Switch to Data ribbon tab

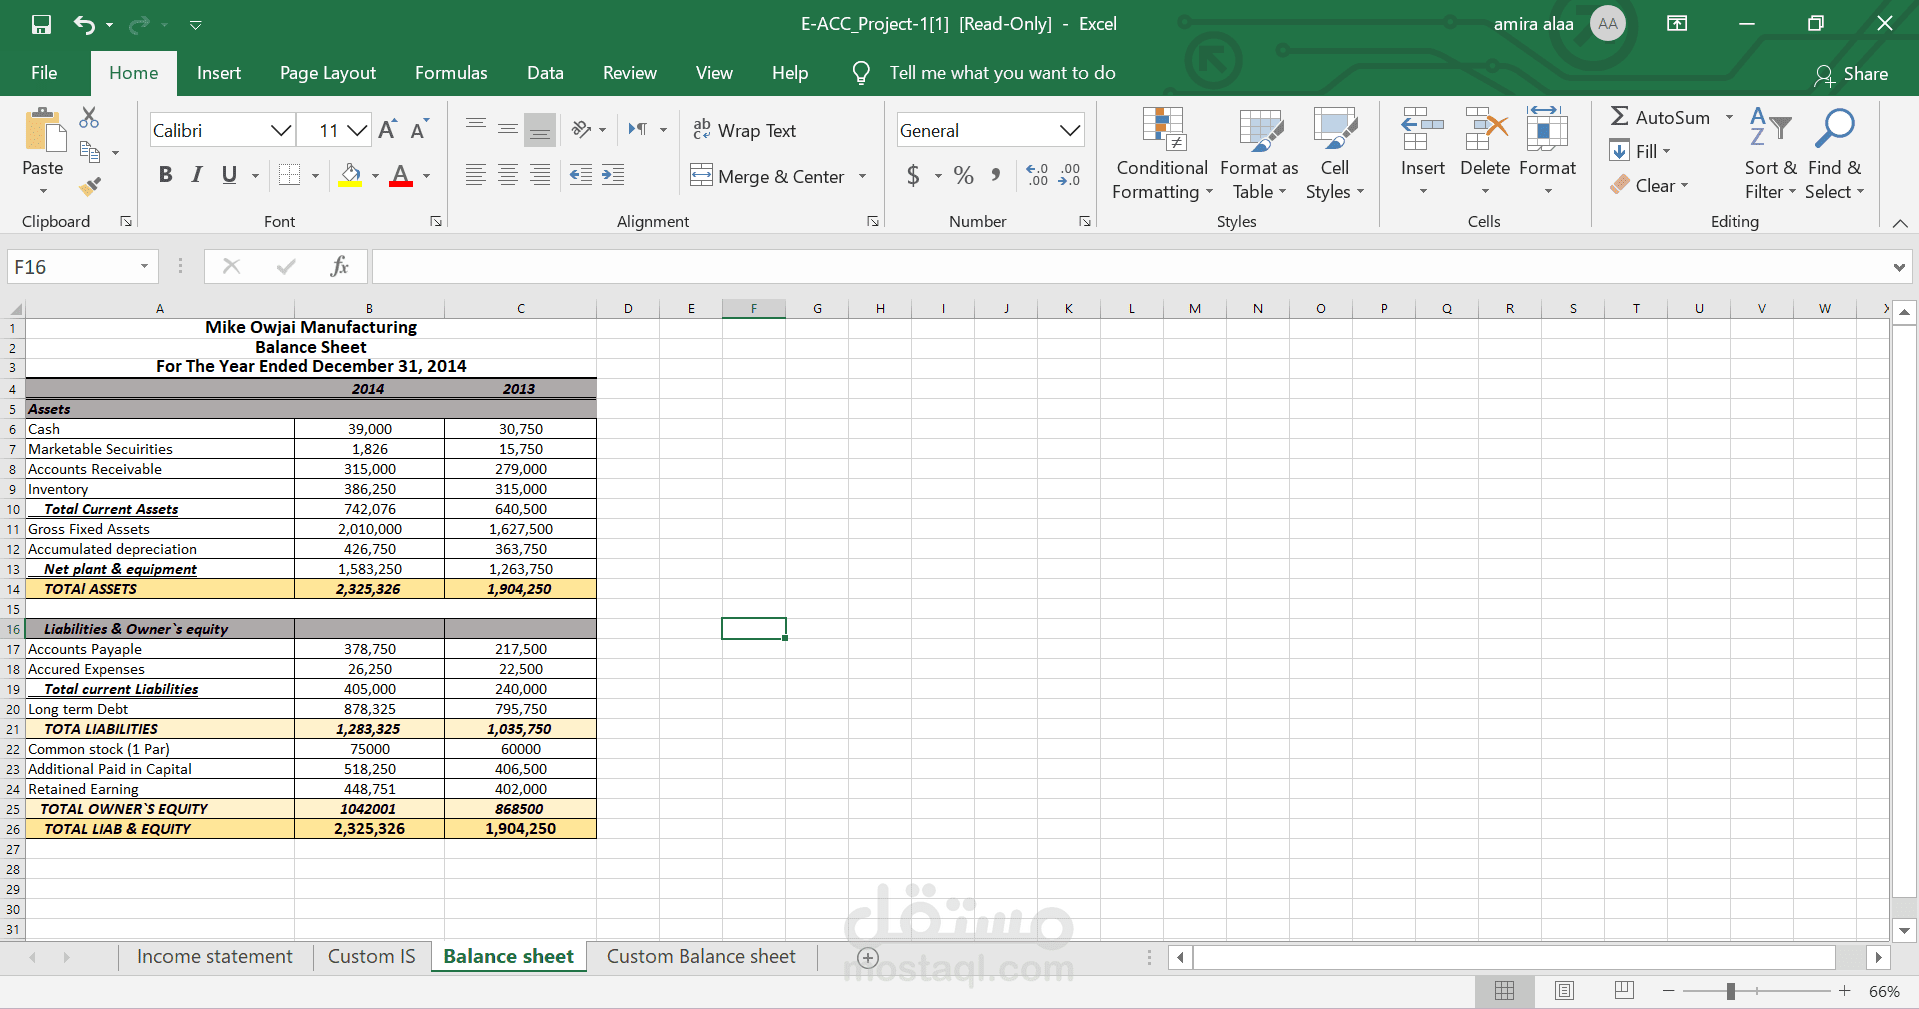point(545,73)
